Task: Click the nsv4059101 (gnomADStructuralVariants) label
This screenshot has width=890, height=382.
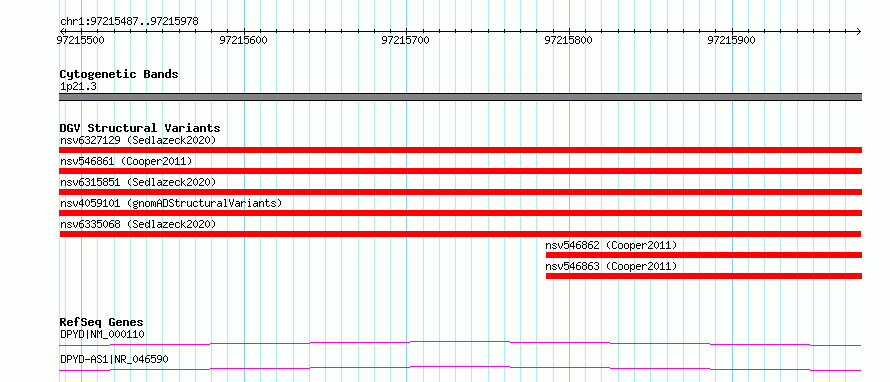Action: (x=170, y=203)
